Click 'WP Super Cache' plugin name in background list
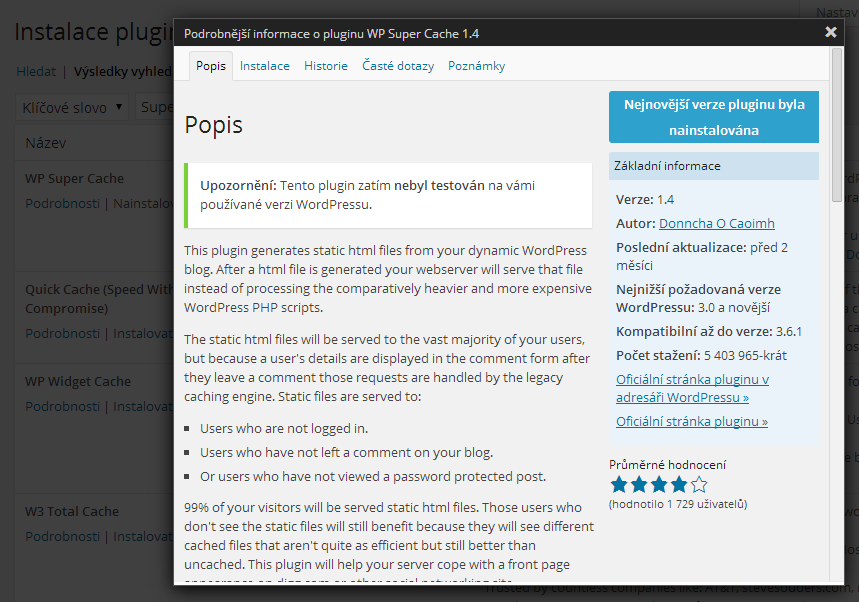This screenshot has width=859, height=602. 75,179
